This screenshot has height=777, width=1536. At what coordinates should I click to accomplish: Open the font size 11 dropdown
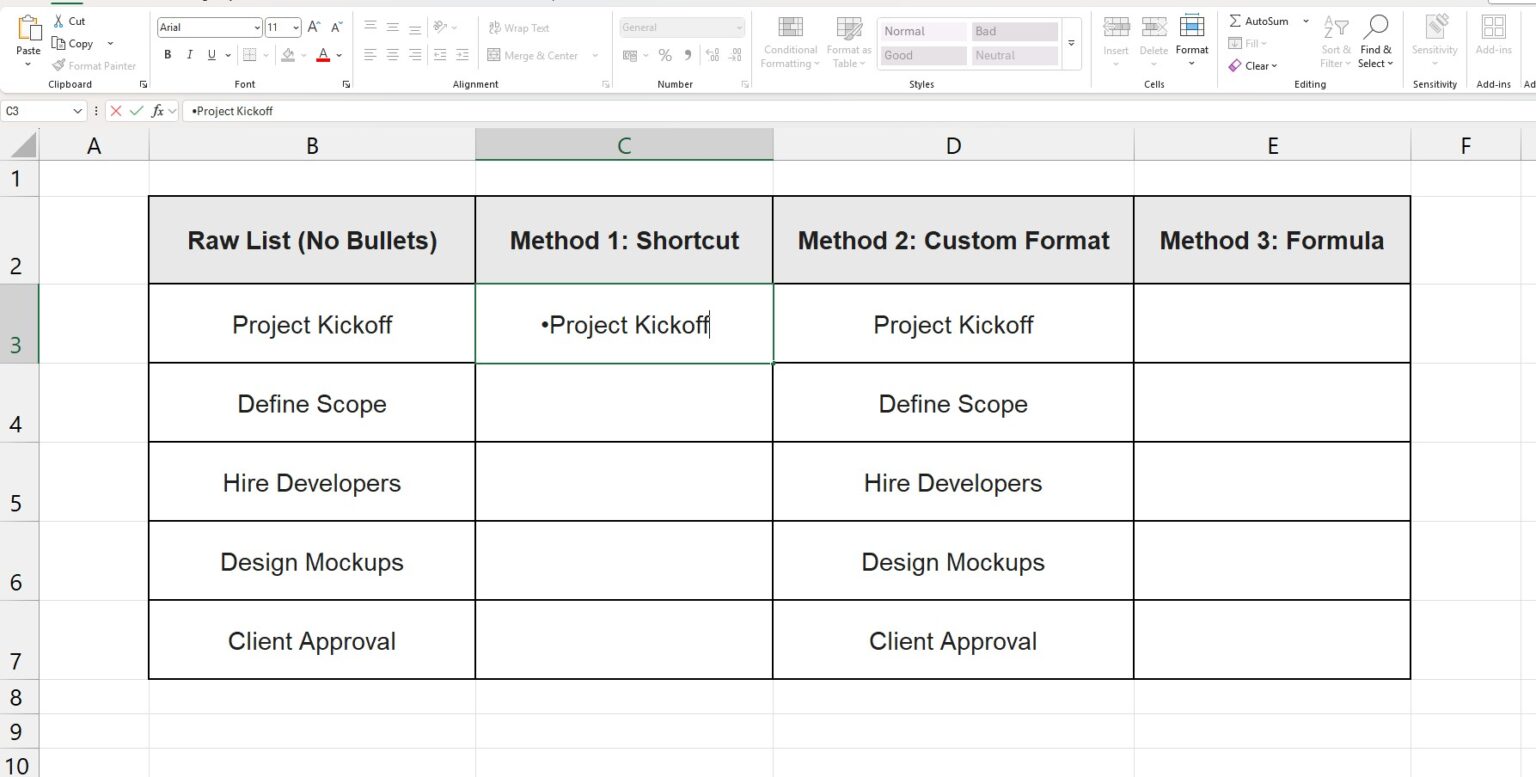click(296, 28)
